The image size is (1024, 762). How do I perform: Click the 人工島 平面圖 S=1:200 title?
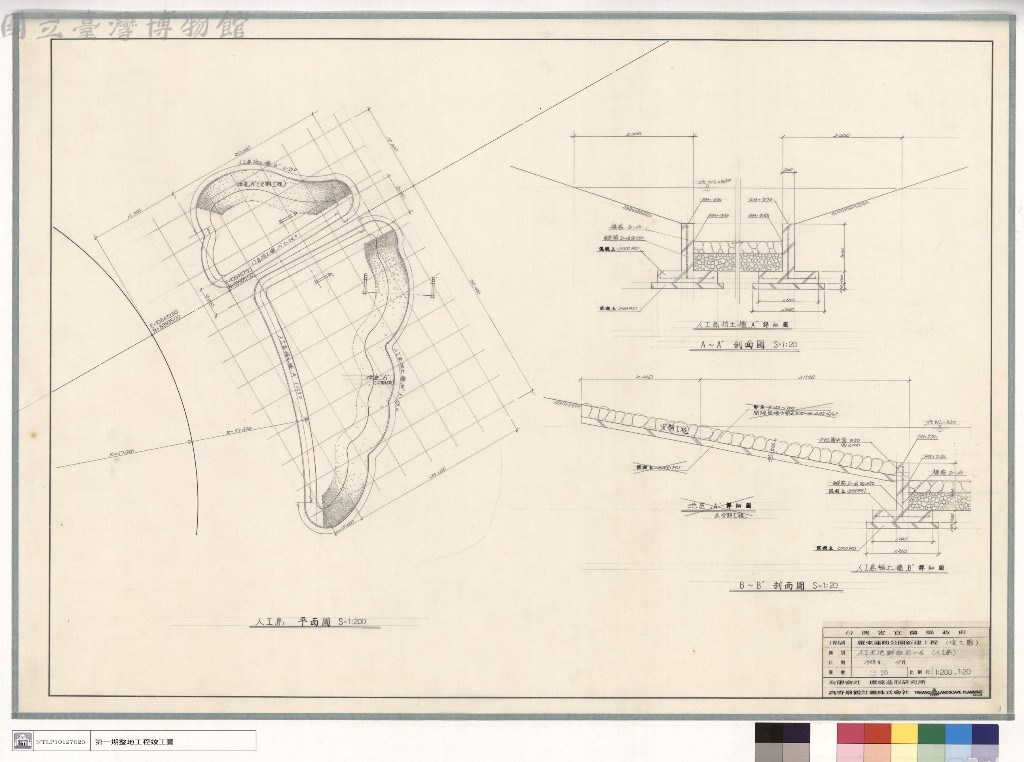tap(309, 622)
